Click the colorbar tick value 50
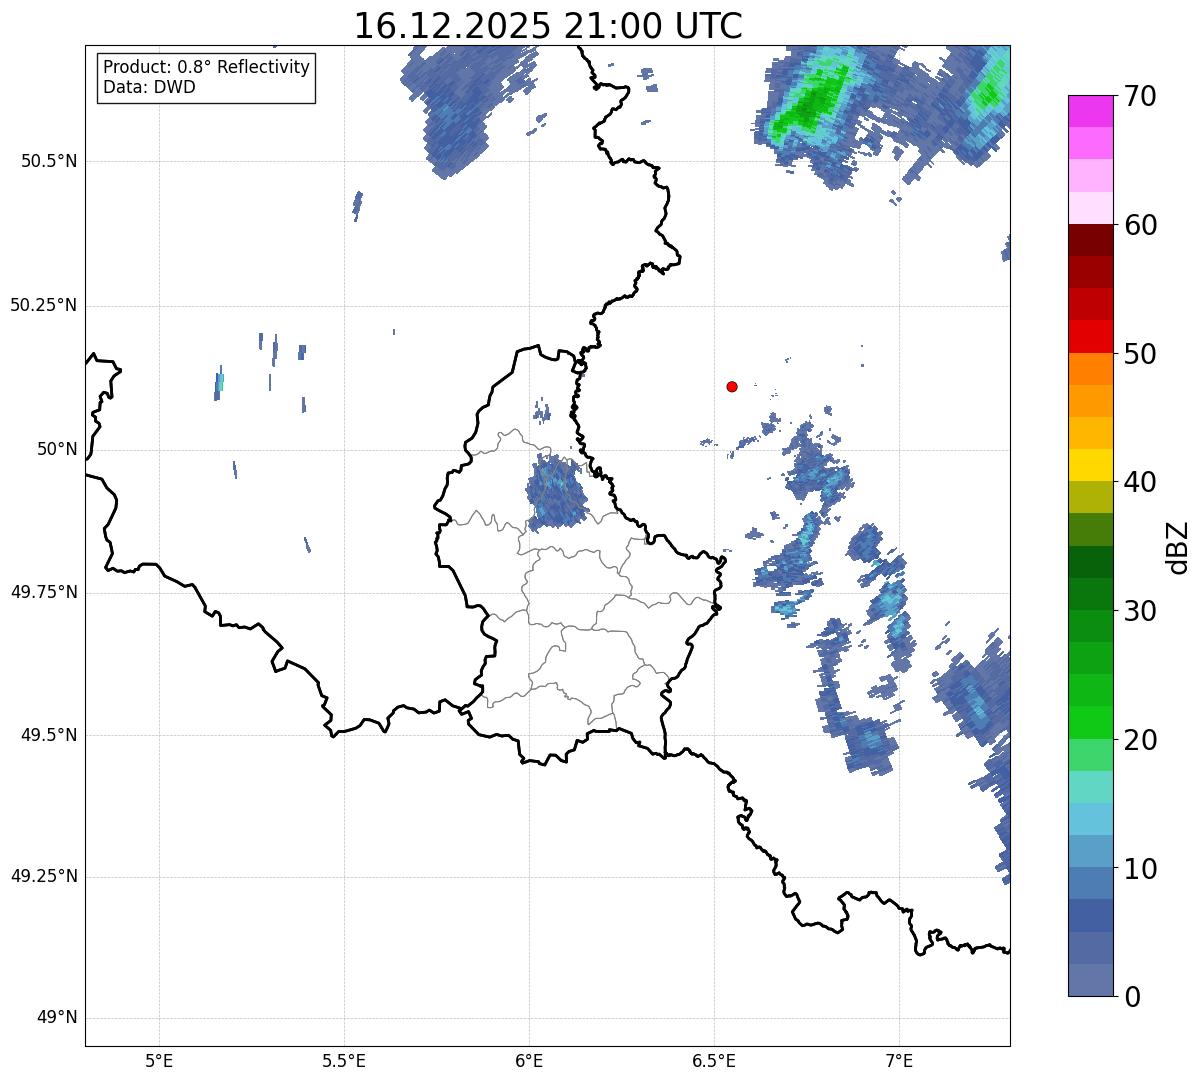The height and width of the screenshot is (1081, 1202). [x=1140, y=354]
